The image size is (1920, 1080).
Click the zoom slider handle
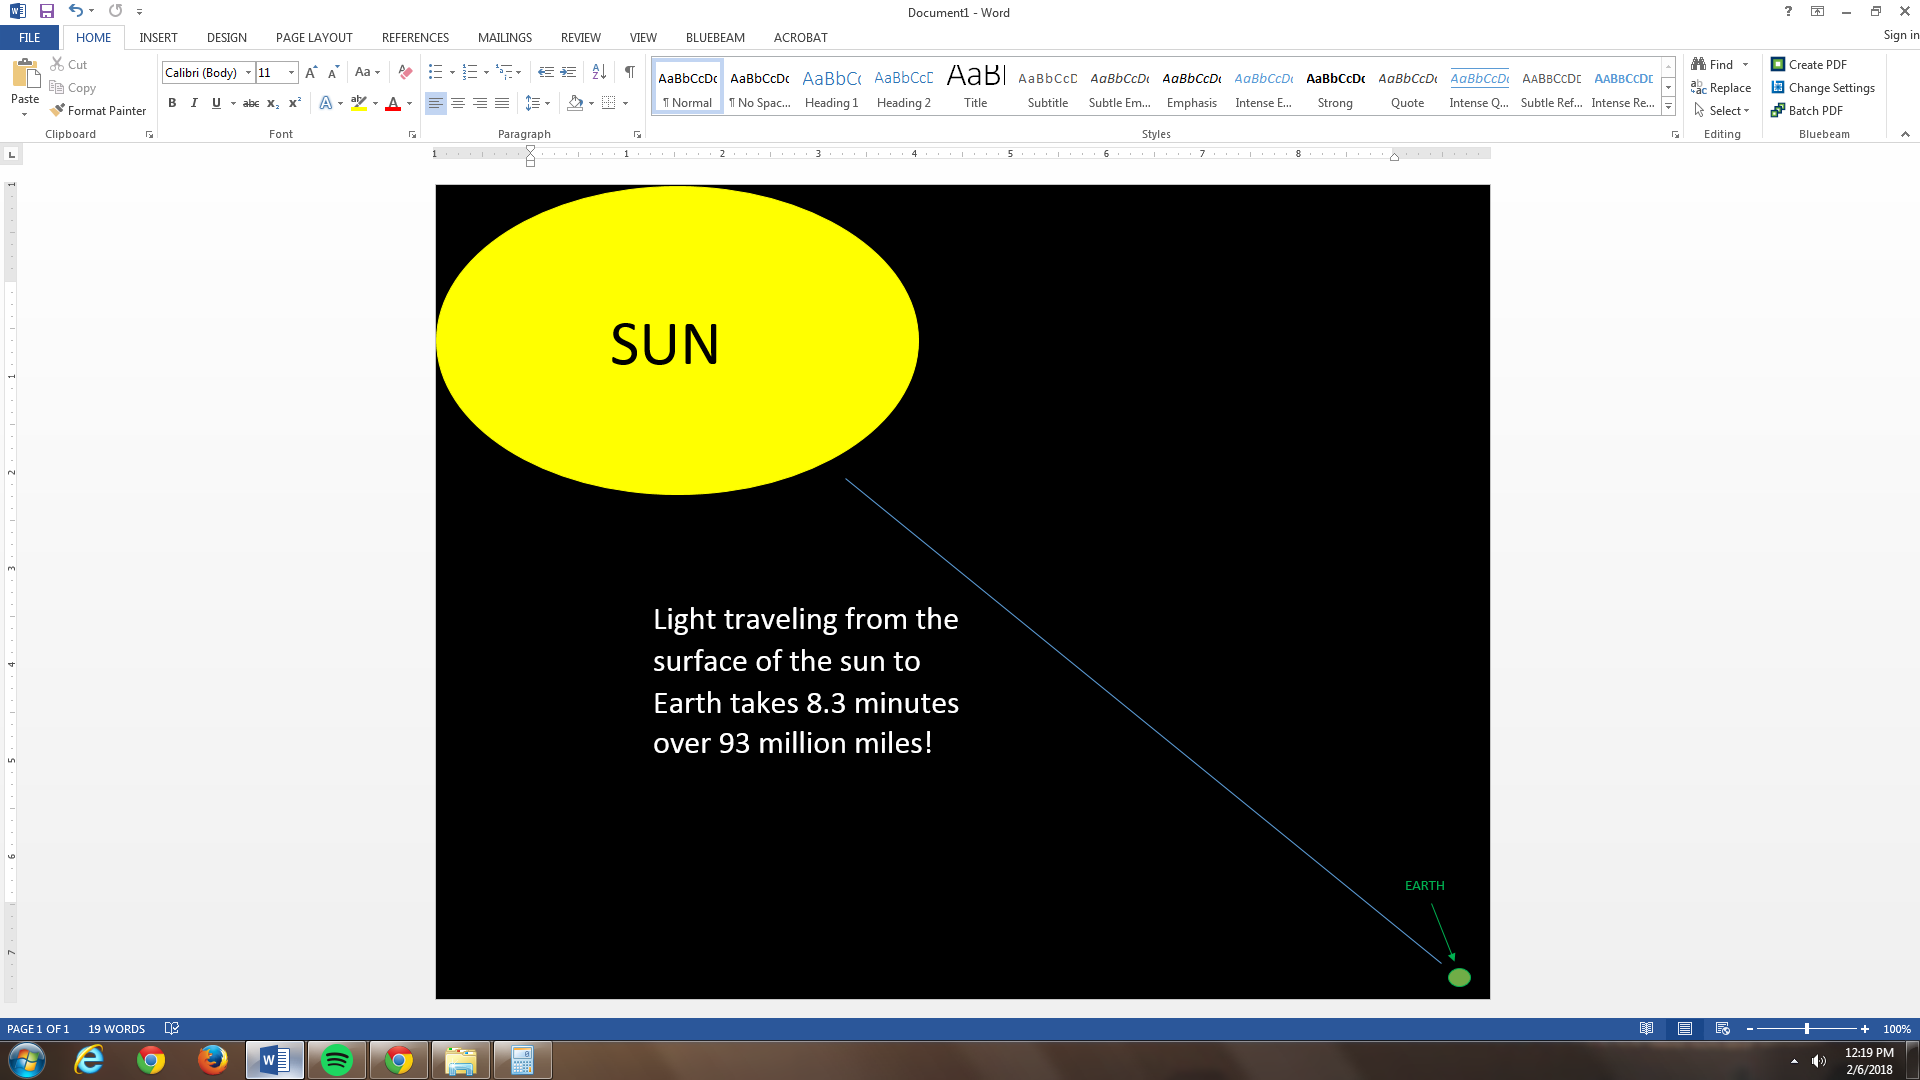click(1806, 1029)
